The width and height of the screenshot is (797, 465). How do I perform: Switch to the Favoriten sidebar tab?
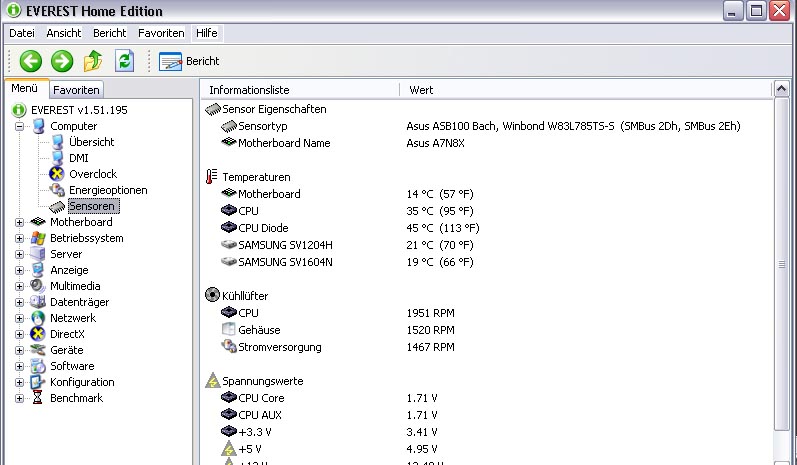tap(76, 90)
